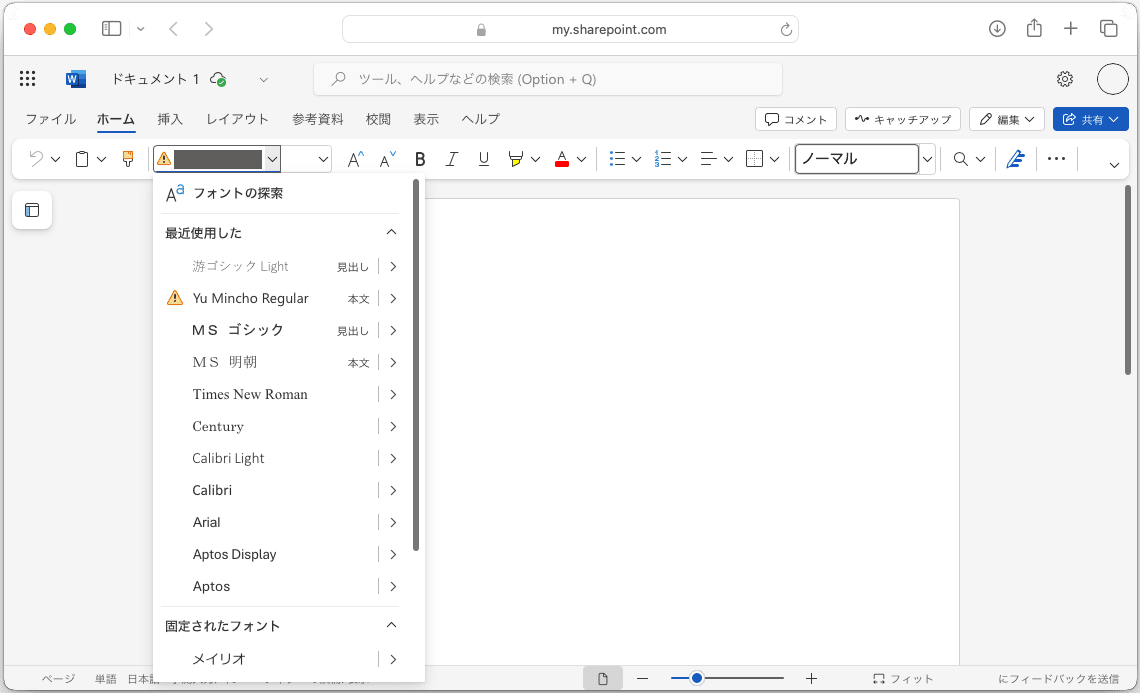Viewport: 1140px width, 693px height.
Task: Switch to the 参考資料 tab
Action: pyautogui.click(x=318, y=119)
